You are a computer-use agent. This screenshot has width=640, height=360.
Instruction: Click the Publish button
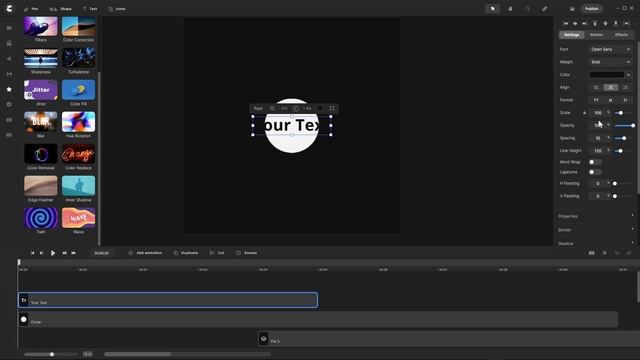591,9
